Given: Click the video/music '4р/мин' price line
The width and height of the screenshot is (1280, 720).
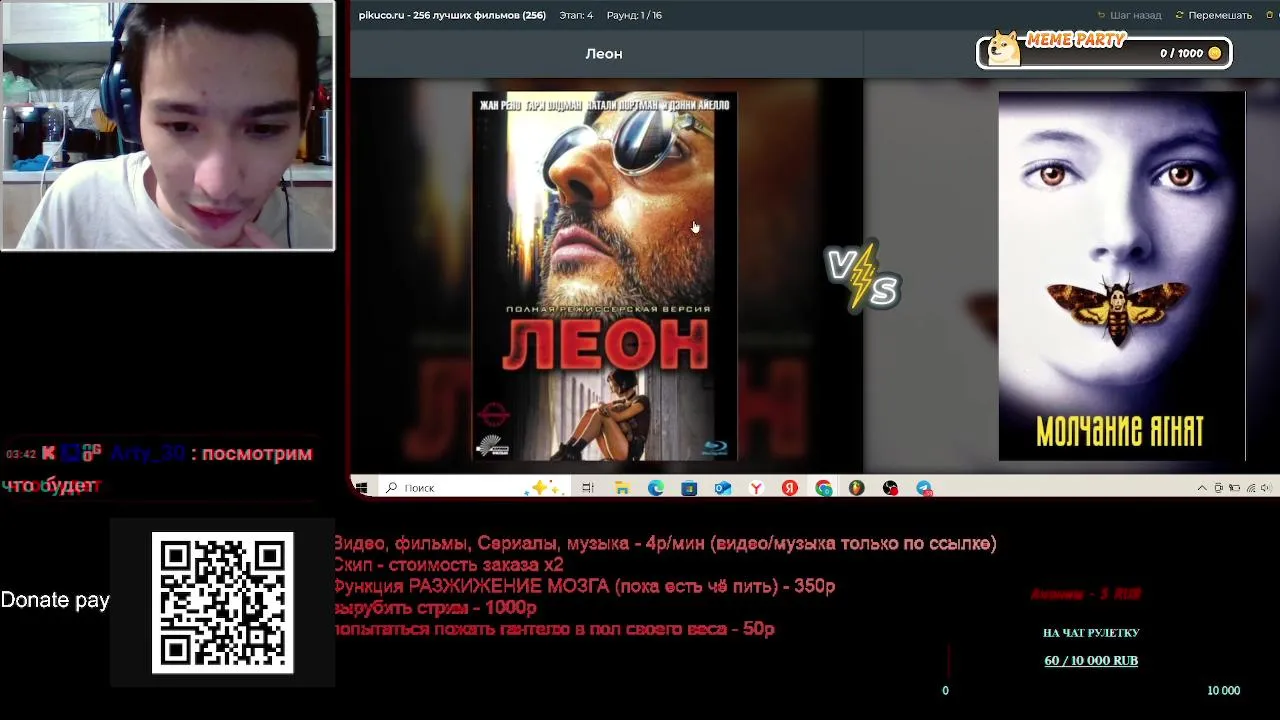Looking at the screenshot, I should (665, 544).
